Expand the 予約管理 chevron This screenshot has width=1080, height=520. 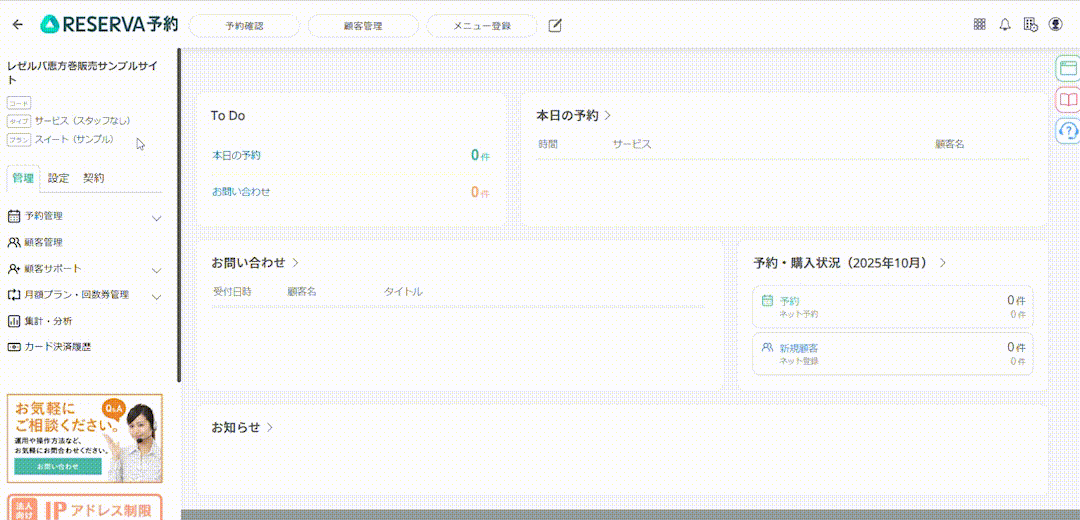[x=156, y=218]
